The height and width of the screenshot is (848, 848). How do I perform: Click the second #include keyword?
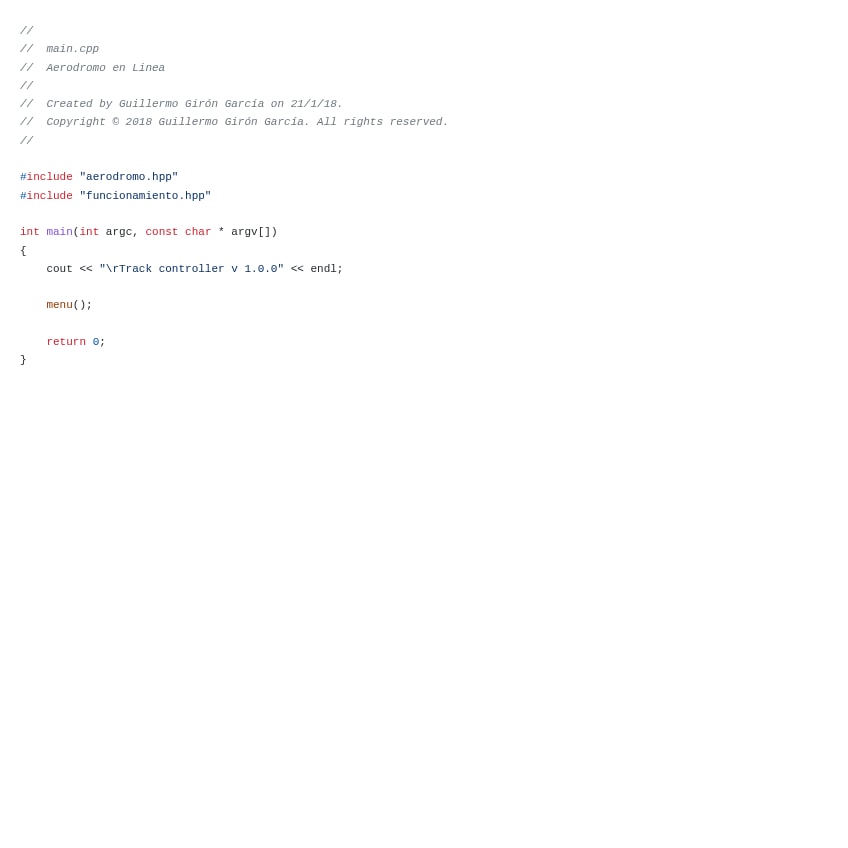coord(46,196)
